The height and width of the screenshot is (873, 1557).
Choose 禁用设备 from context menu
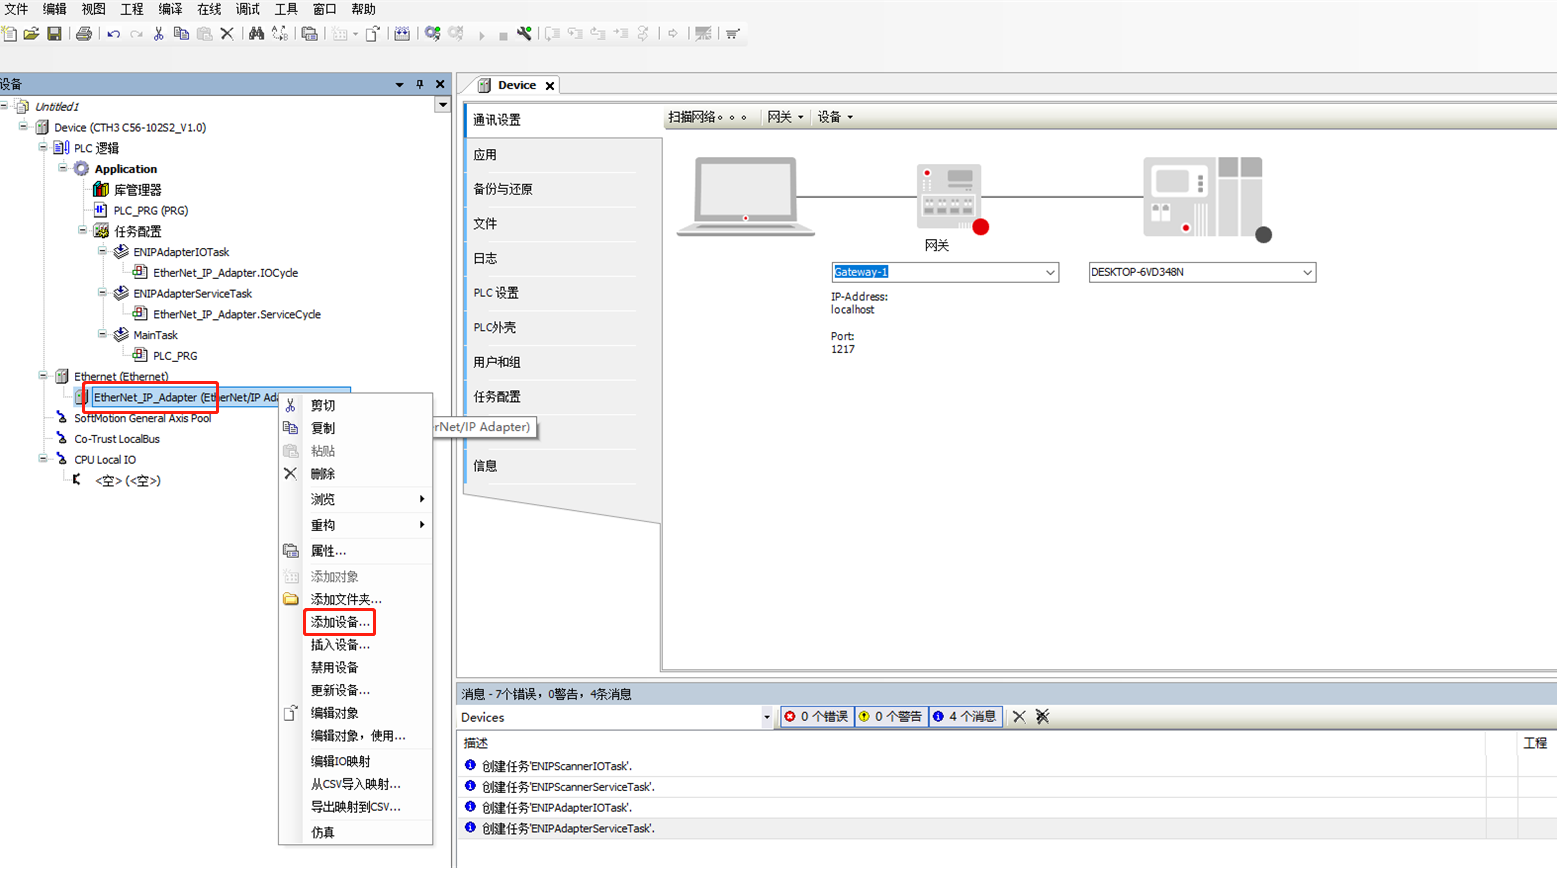(334, 667)
